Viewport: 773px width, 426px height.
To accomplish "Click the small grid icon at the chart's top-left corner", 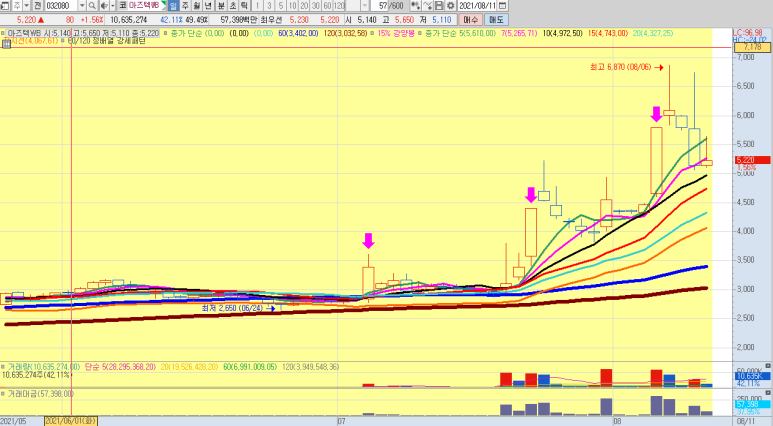I will pyautogui.click(x=6, y=43).
